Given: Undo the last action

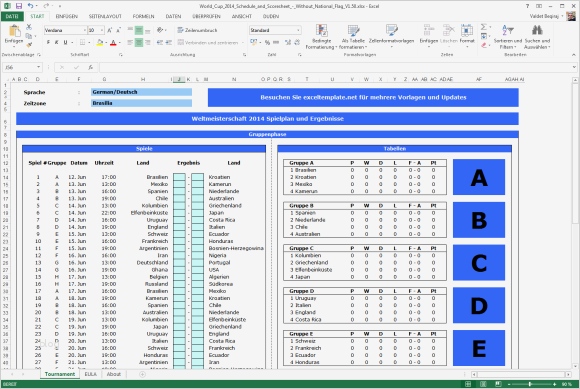Looking at the screenshot, I should (31, 6).
